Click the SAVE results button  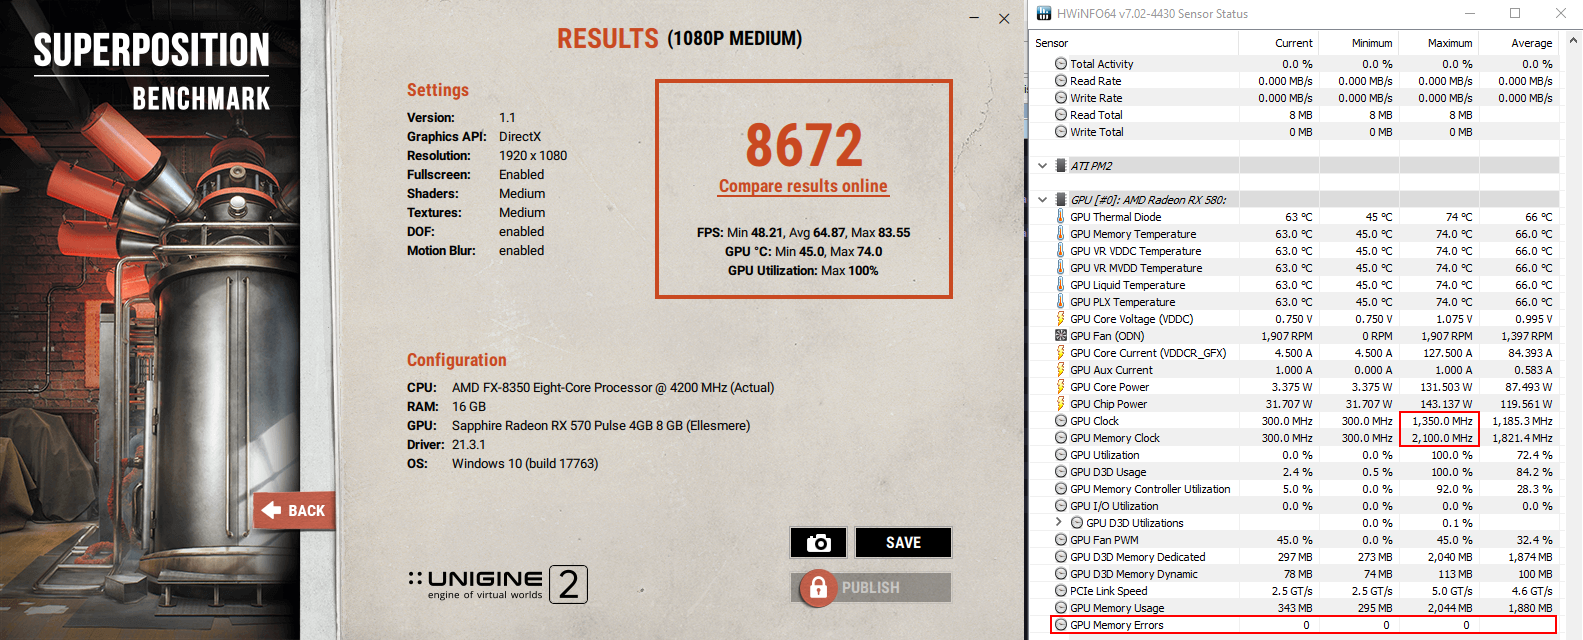[x=903, y=543]
